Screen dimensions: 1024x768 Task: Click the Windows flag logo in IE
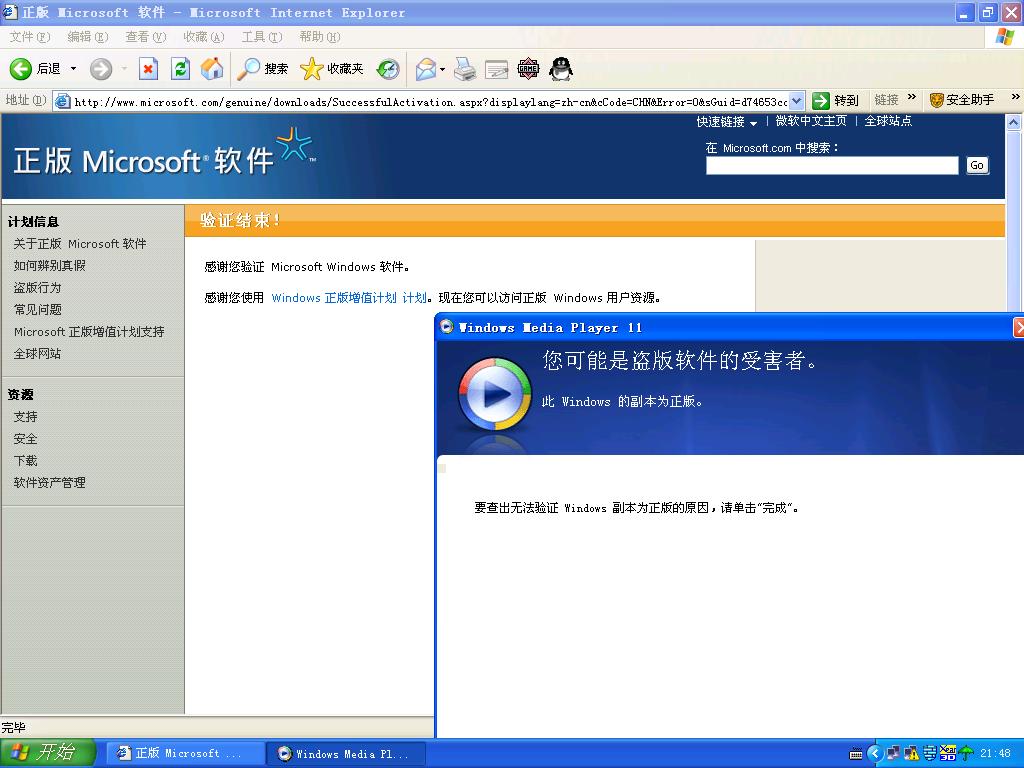[x=1004, y=37]
